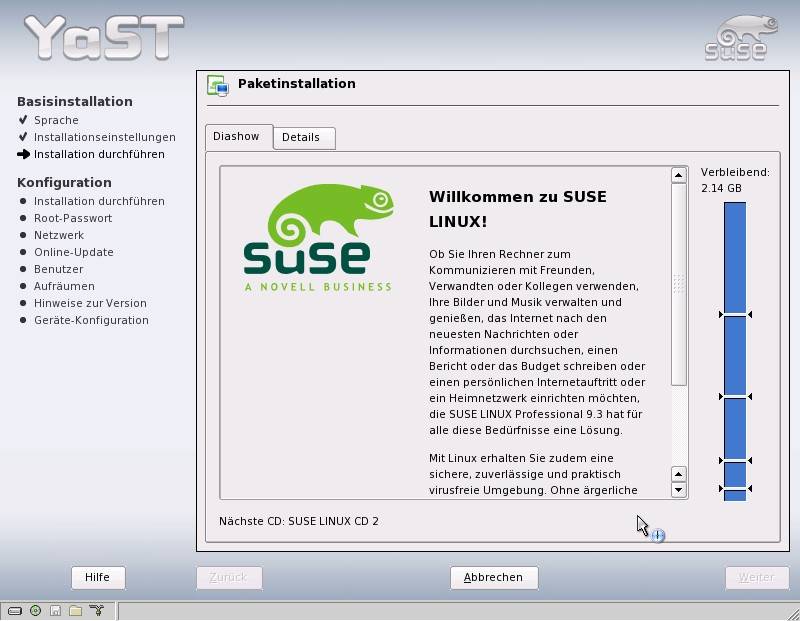800x621 pixels.
Task: Click the 'Verbleibend:' label
Action: [x=735, y=172]
